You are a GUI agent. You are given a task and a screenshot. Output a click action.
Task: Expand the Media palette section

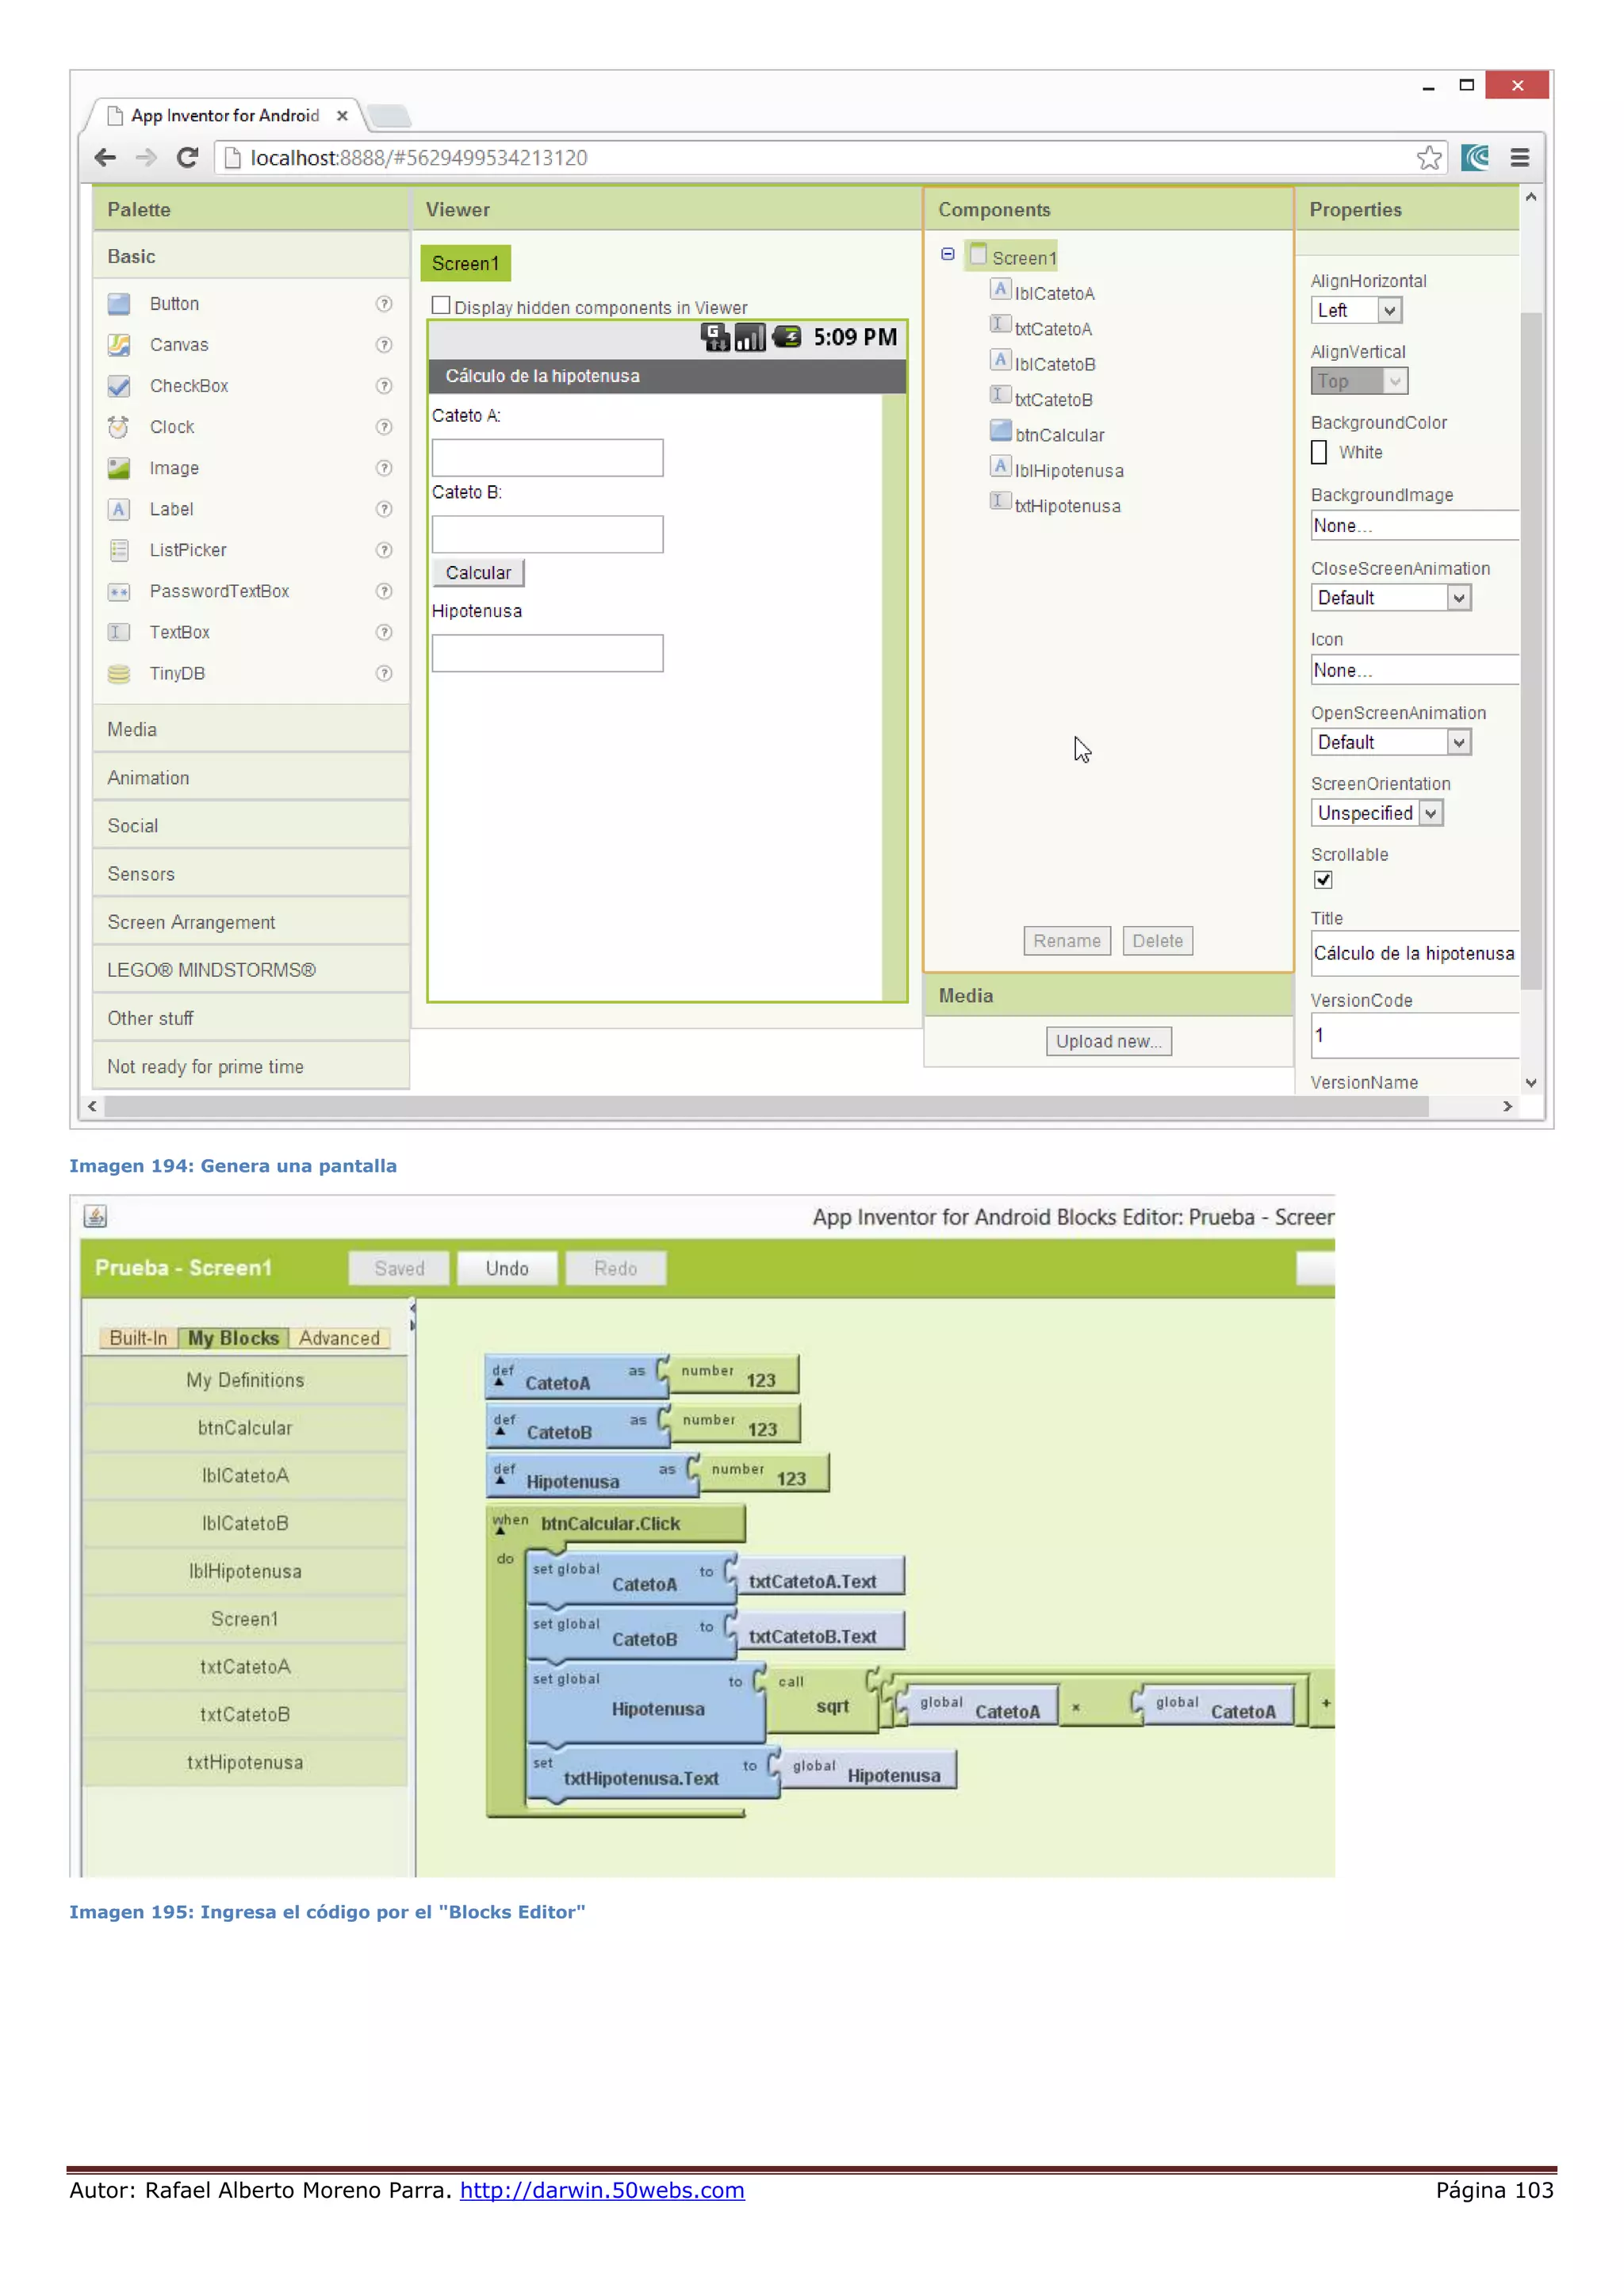[251, 730]
